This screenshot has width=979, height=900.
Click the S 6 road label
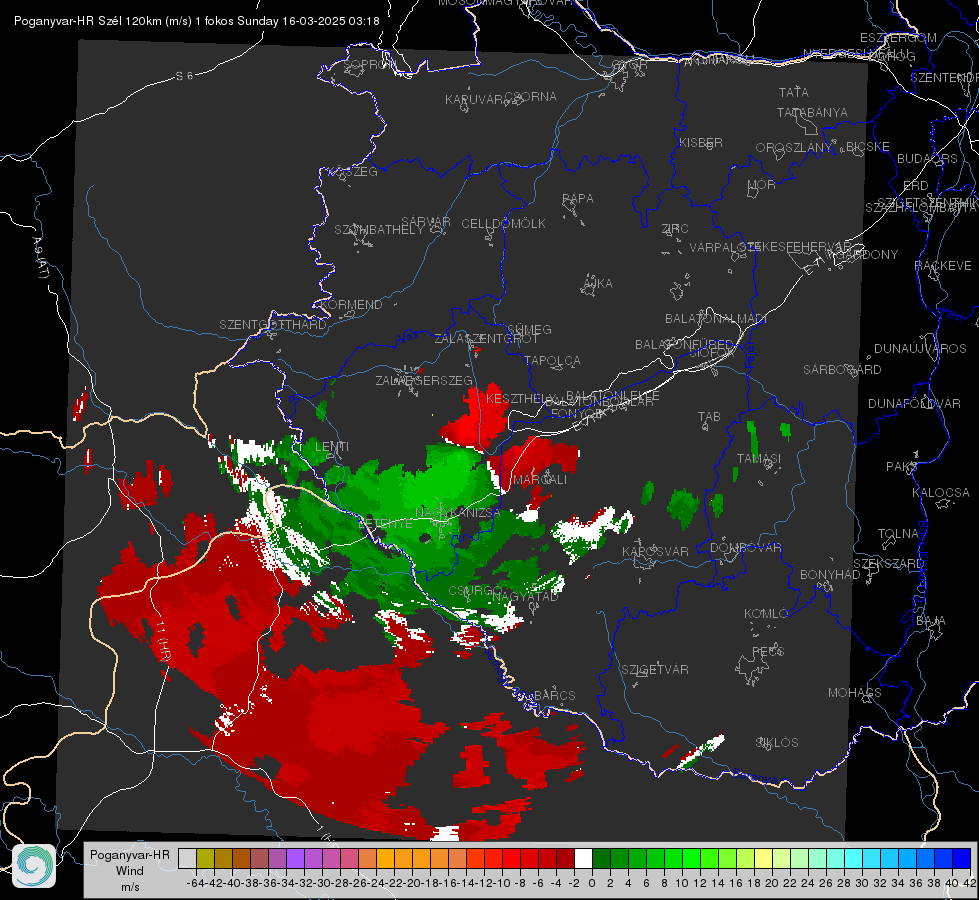[x=184, y=76]
